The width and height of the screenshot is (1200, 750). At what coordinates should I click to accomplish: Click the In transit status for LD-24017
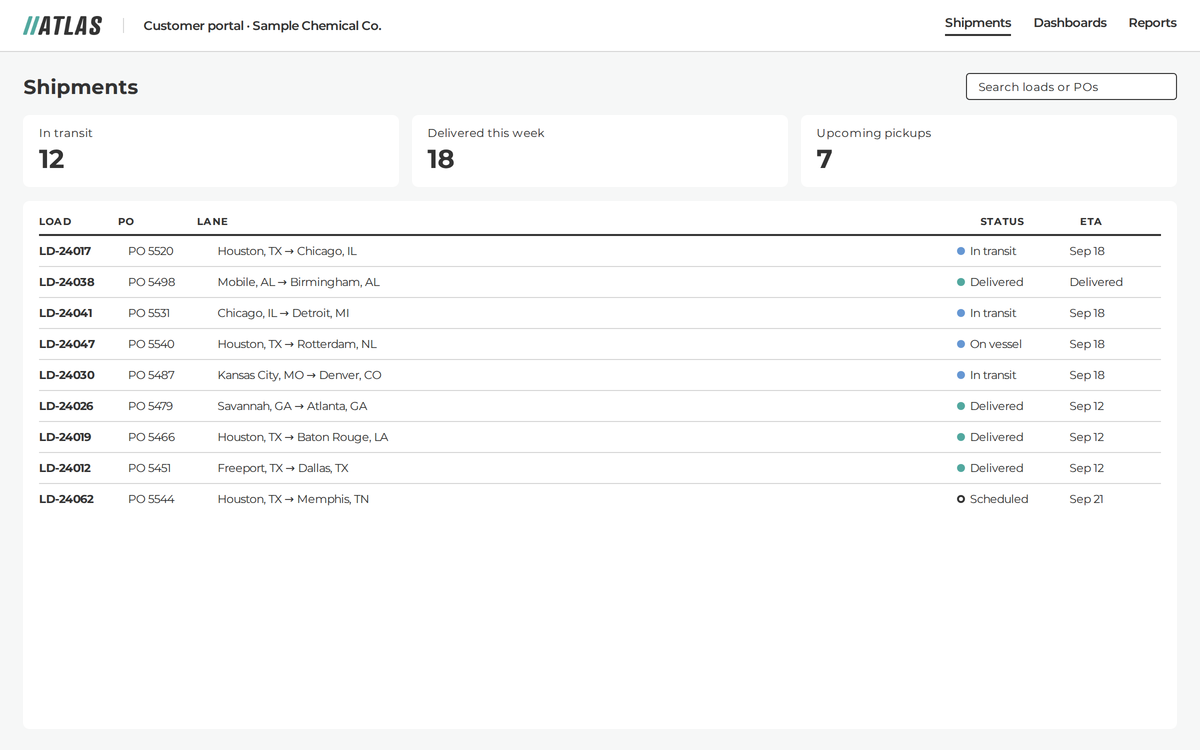pyautogui.click(x=987, y=251)
